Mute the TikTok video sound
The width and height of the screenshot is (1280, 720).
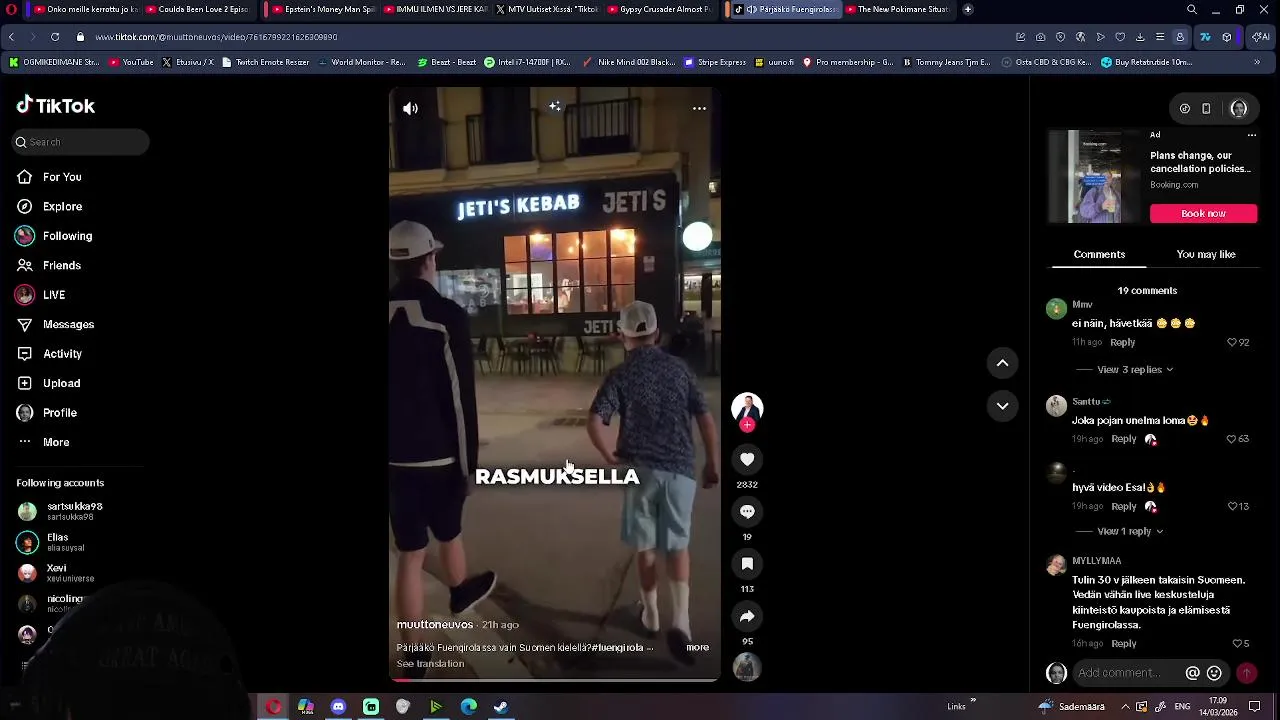pos(410,108)
